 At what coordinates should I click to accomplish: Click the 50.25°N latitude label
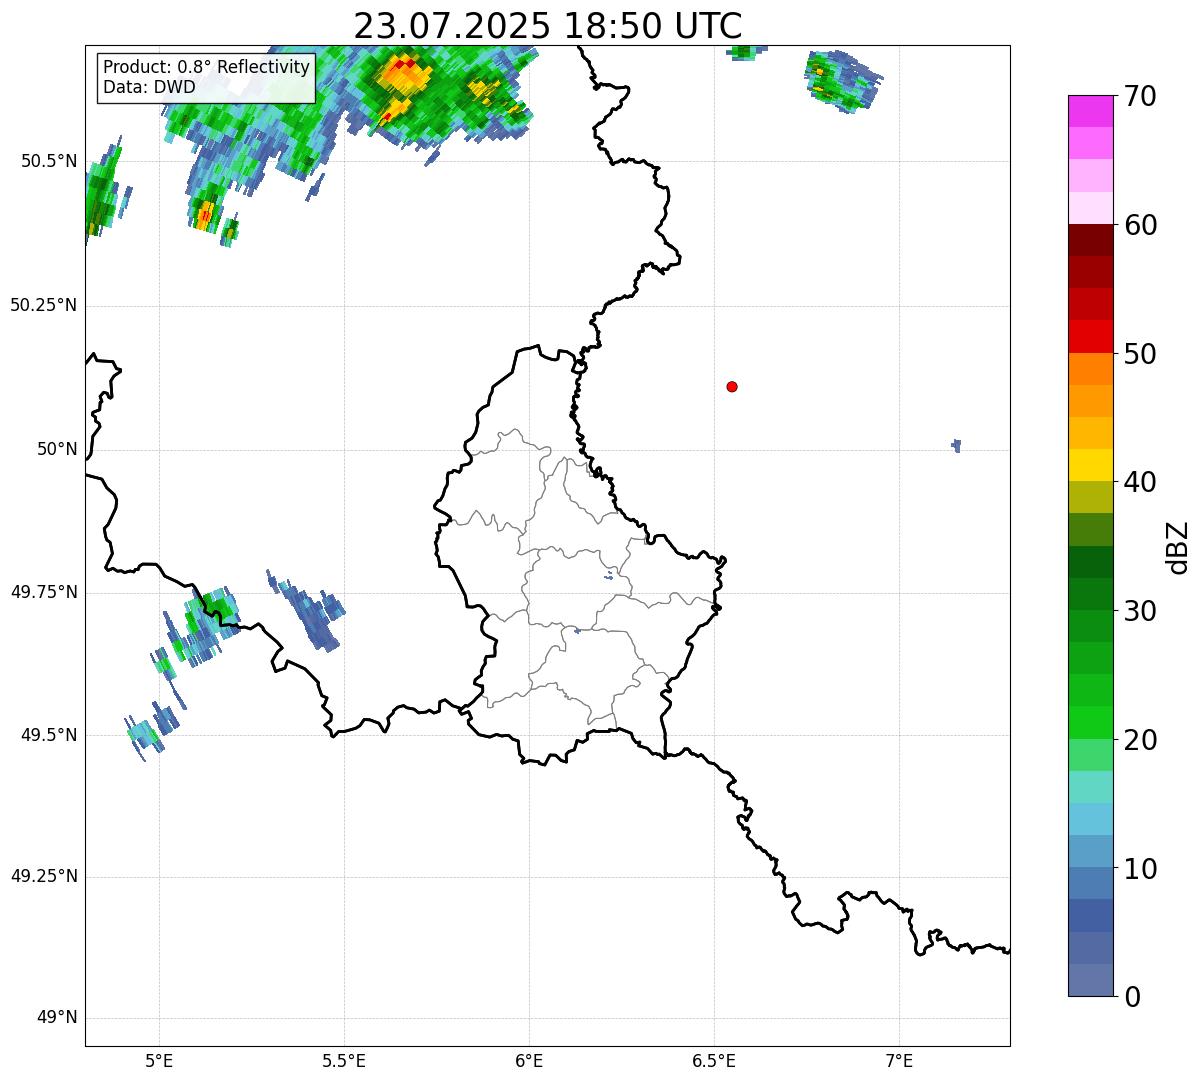point(44,305)
